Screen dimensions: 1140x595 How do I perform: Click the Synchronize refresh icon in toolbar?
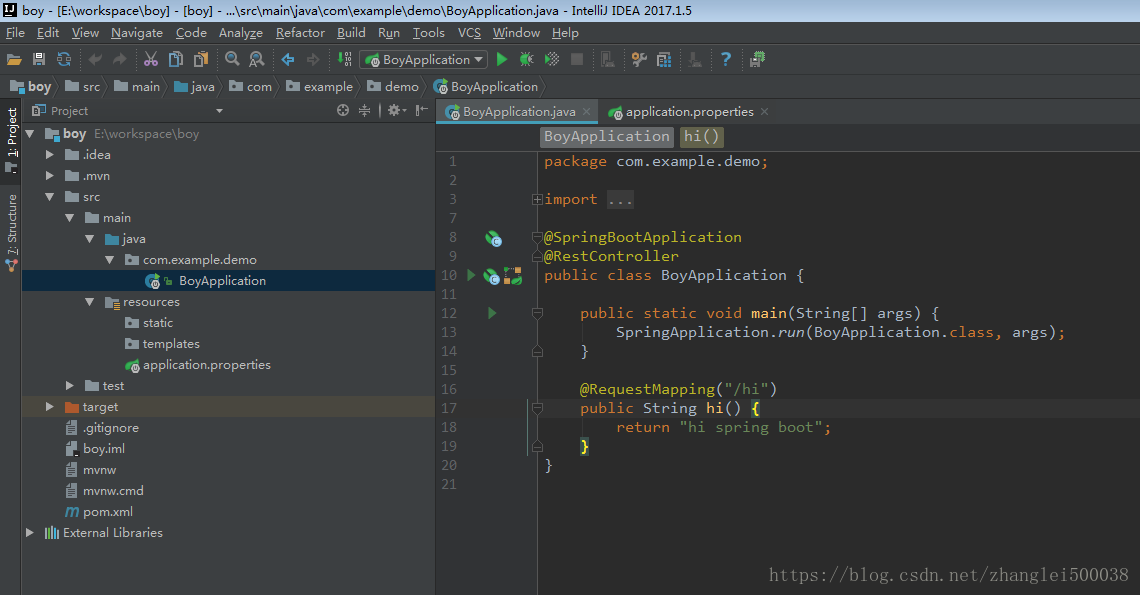tap(64, 60)
